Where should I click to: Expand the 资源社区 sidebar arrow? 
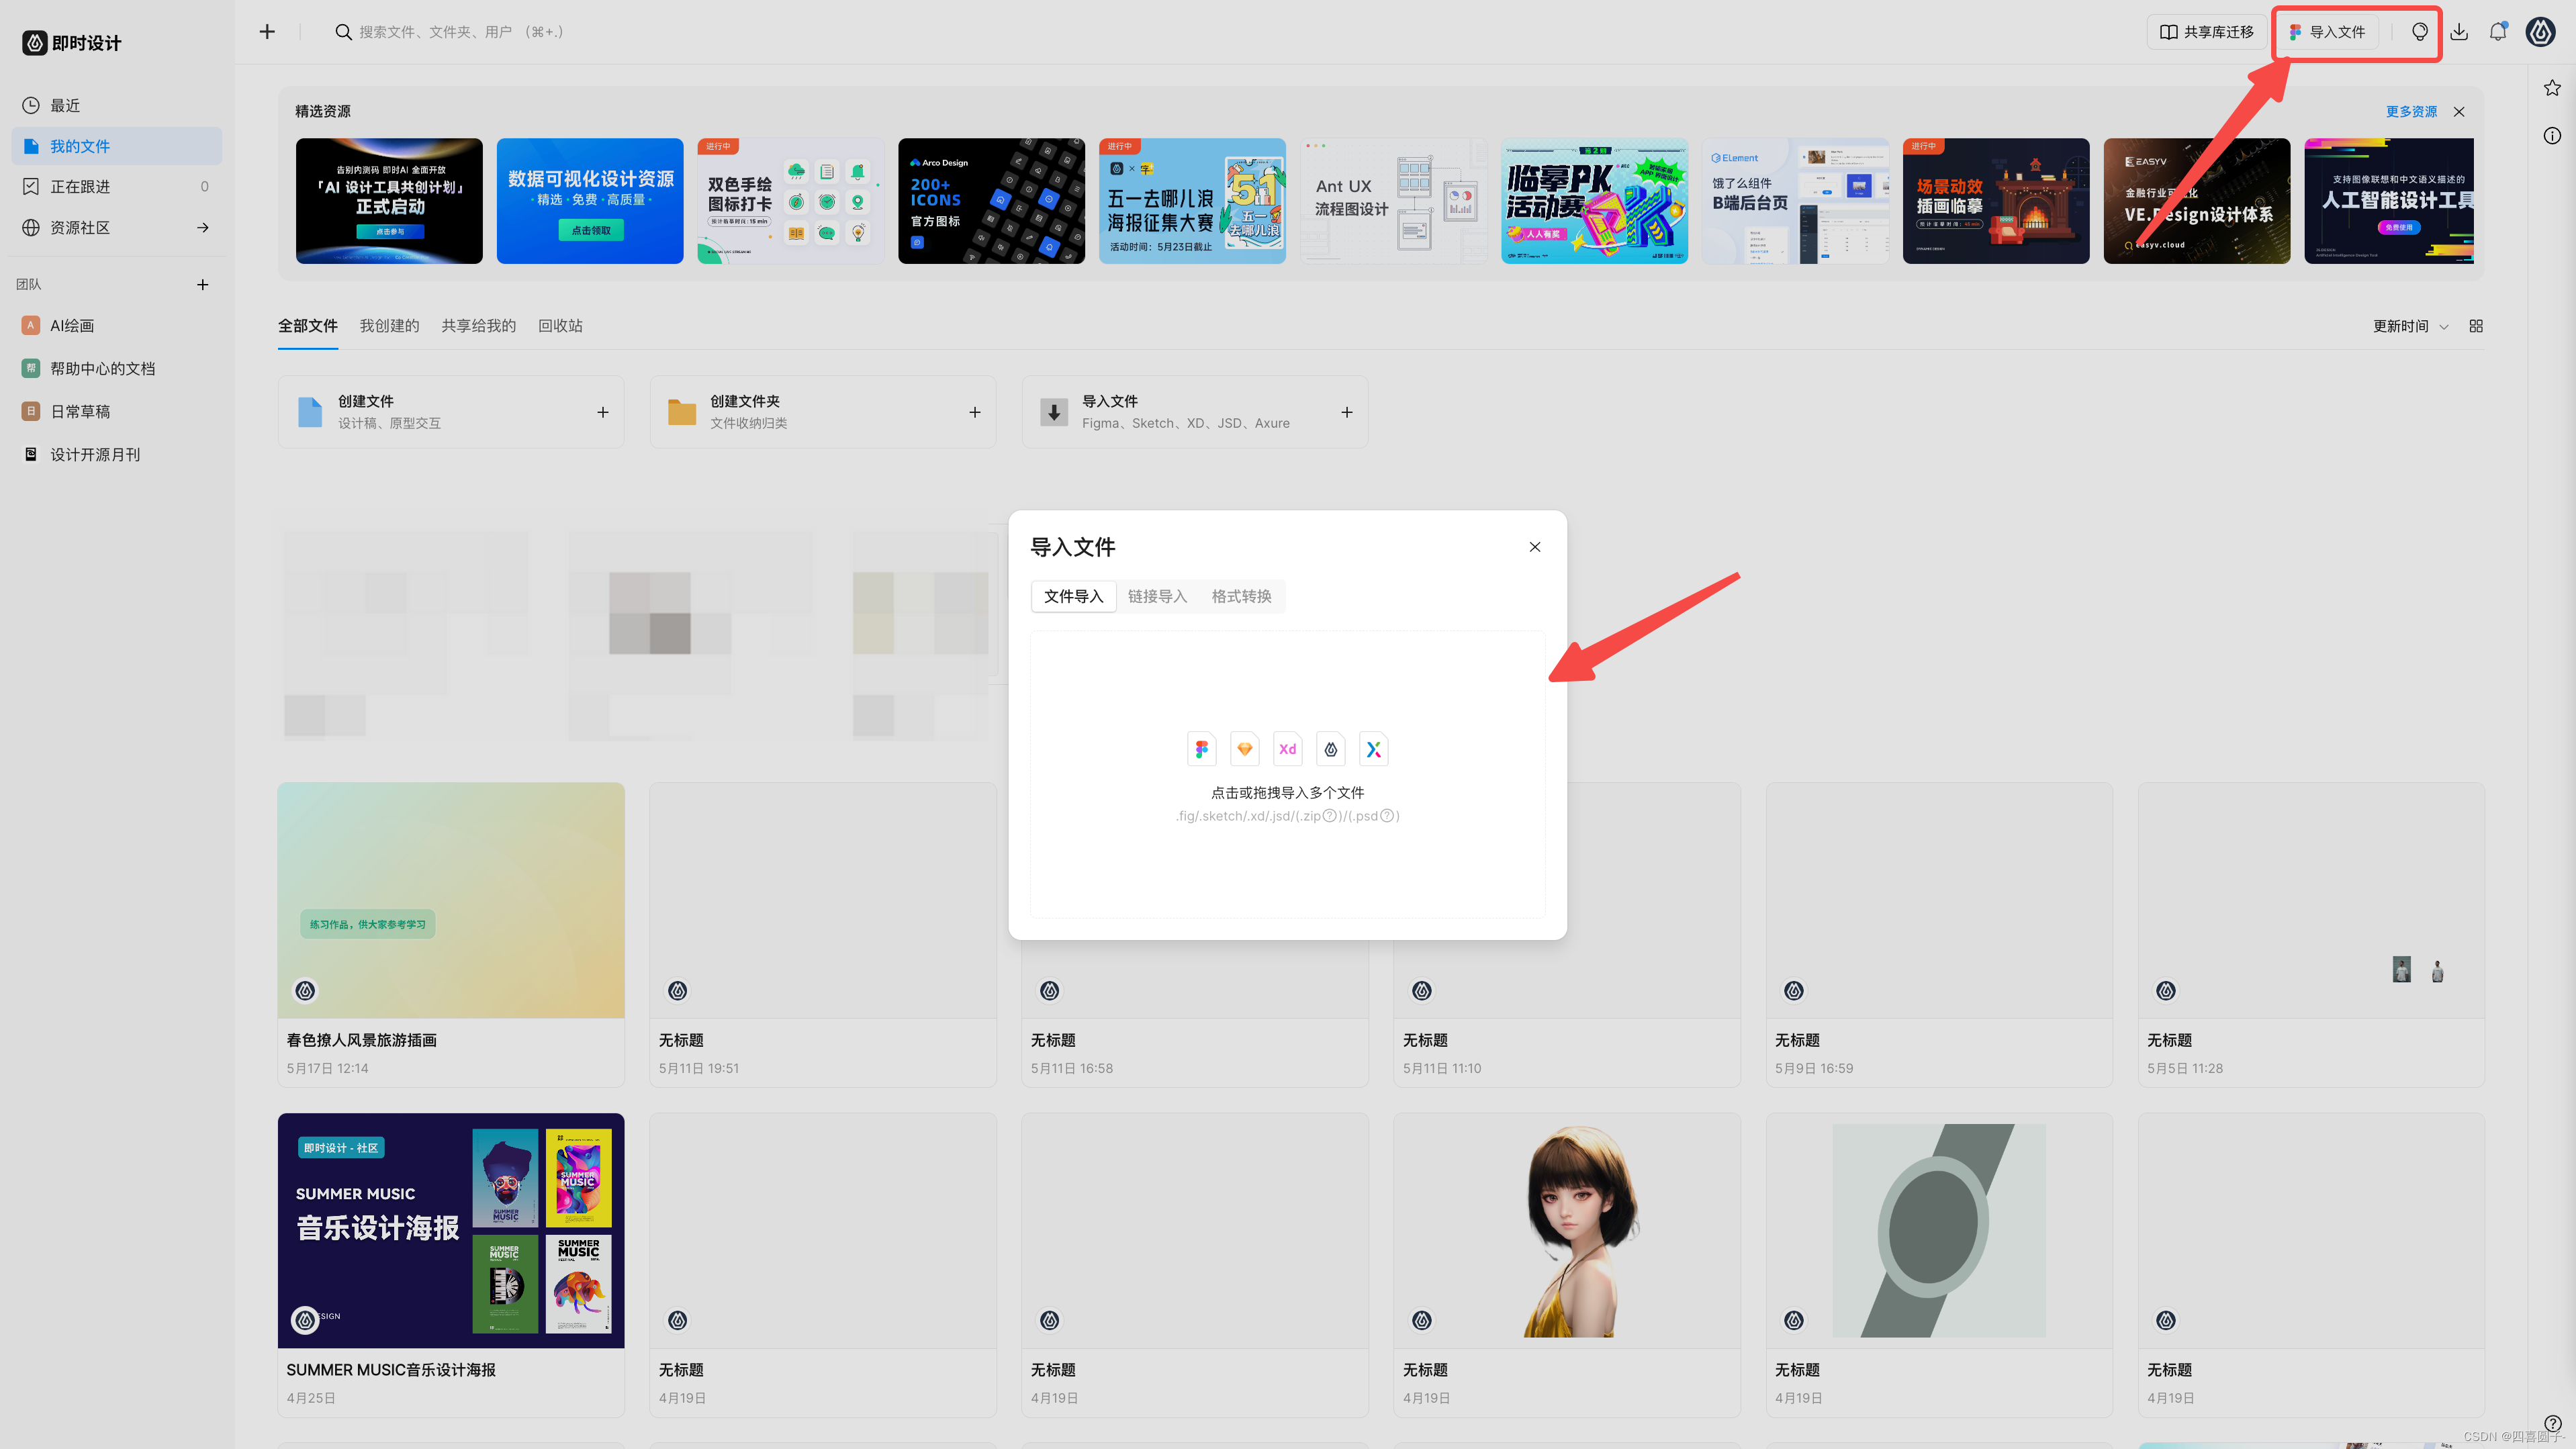pyautogui.click(x=203, y=227)
